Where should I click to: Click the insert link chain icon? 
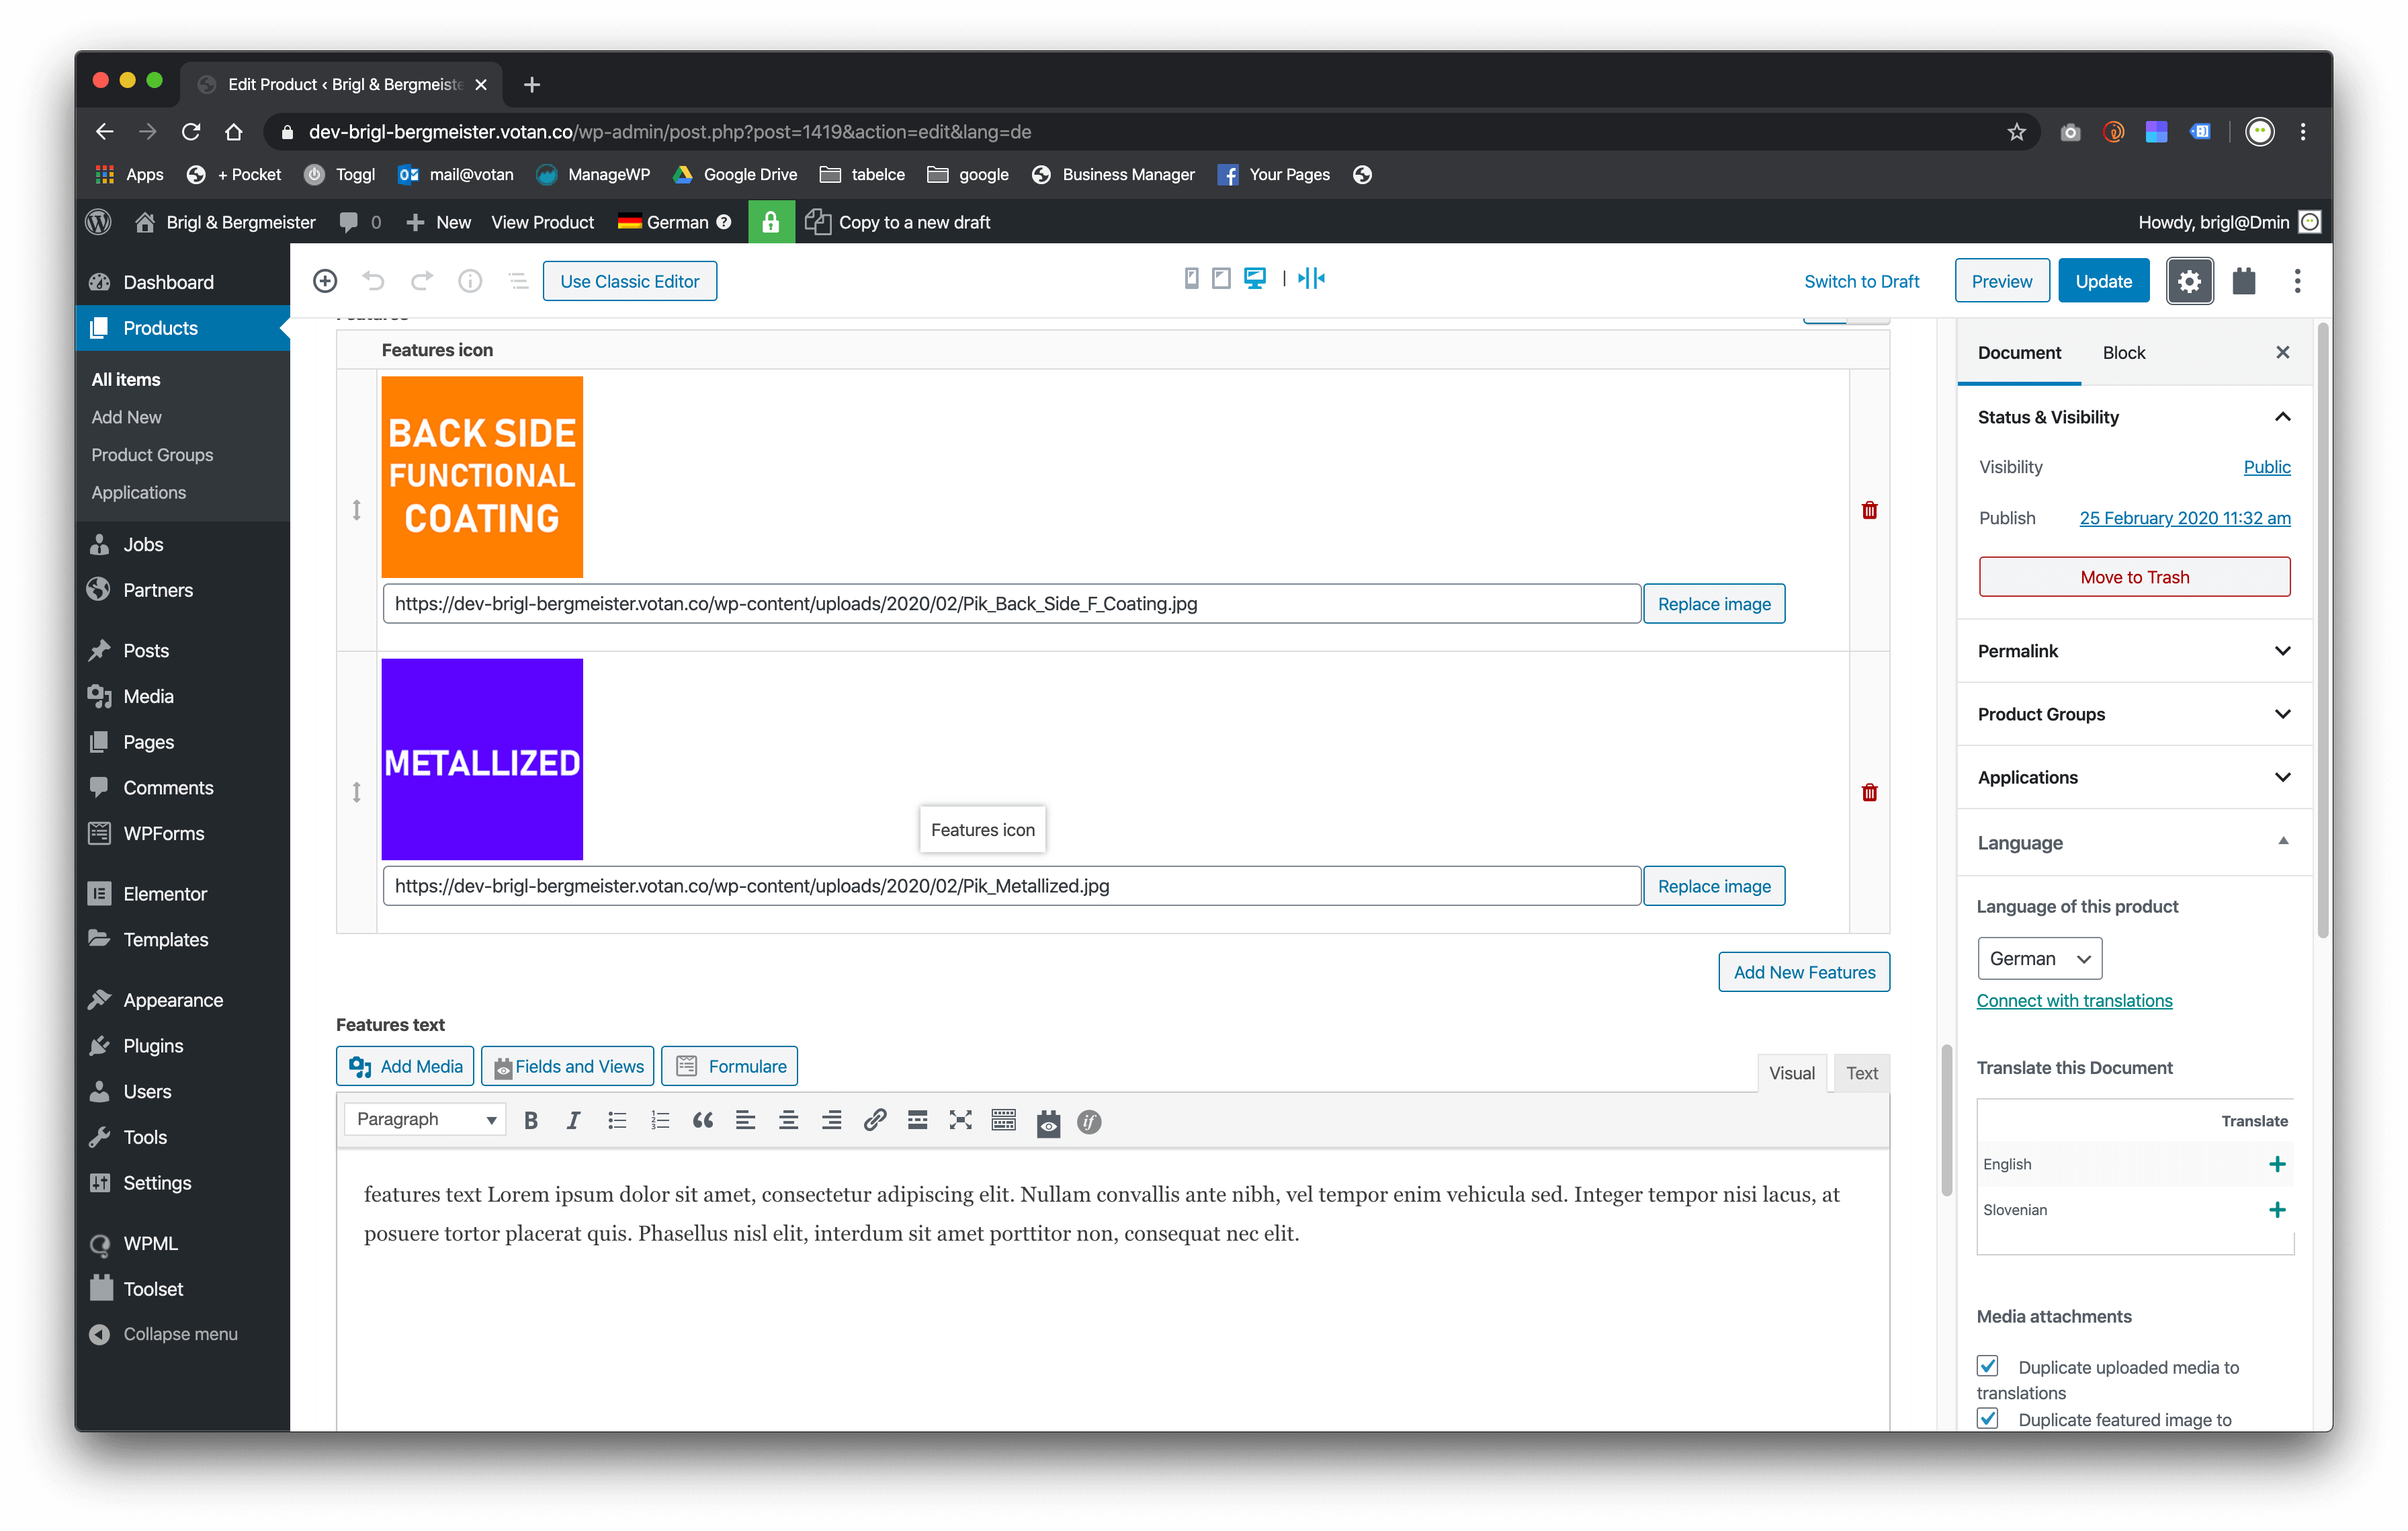pos(874,1121)
